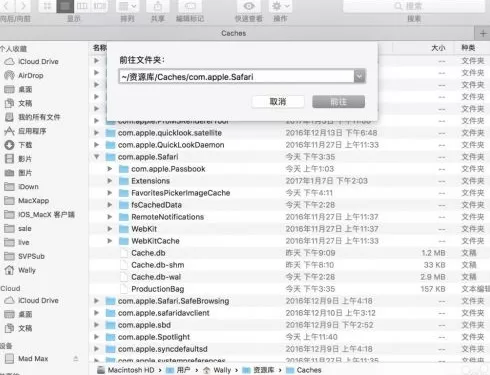Image resolution: width=490 pixels, height=375 pixels.
Task: Open 下载 downloads in sidebar
Action: click(x=18, y=145)
